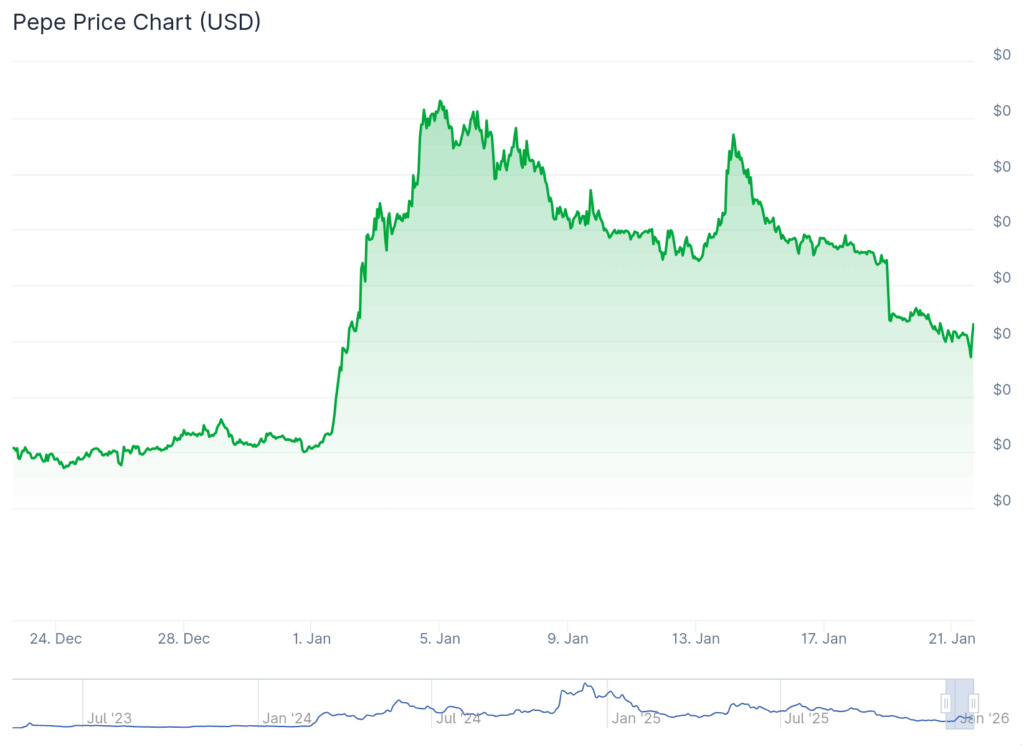Click the "Jul '23" navigator label
The height and width of the screenshot is (747, 1024).
click(x=110, y=718)
